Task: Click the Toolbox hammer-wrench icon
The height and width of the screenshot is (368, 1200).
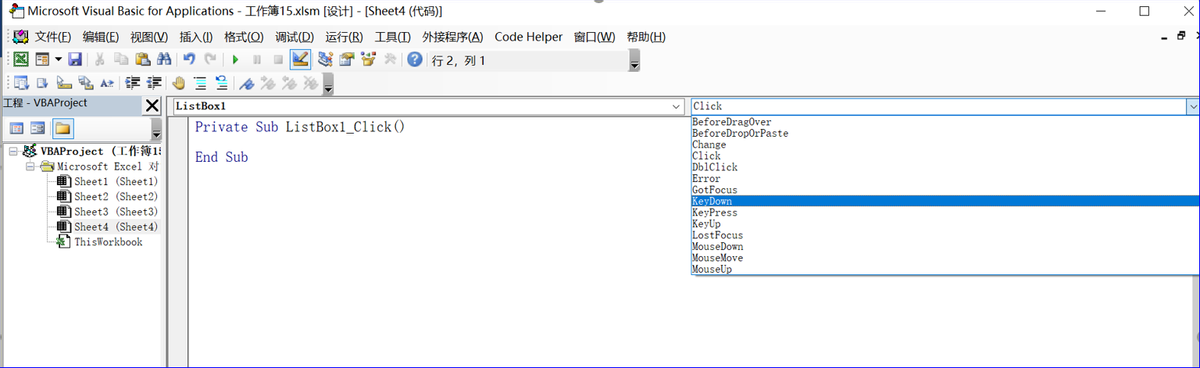Action: tap(390, 60)
